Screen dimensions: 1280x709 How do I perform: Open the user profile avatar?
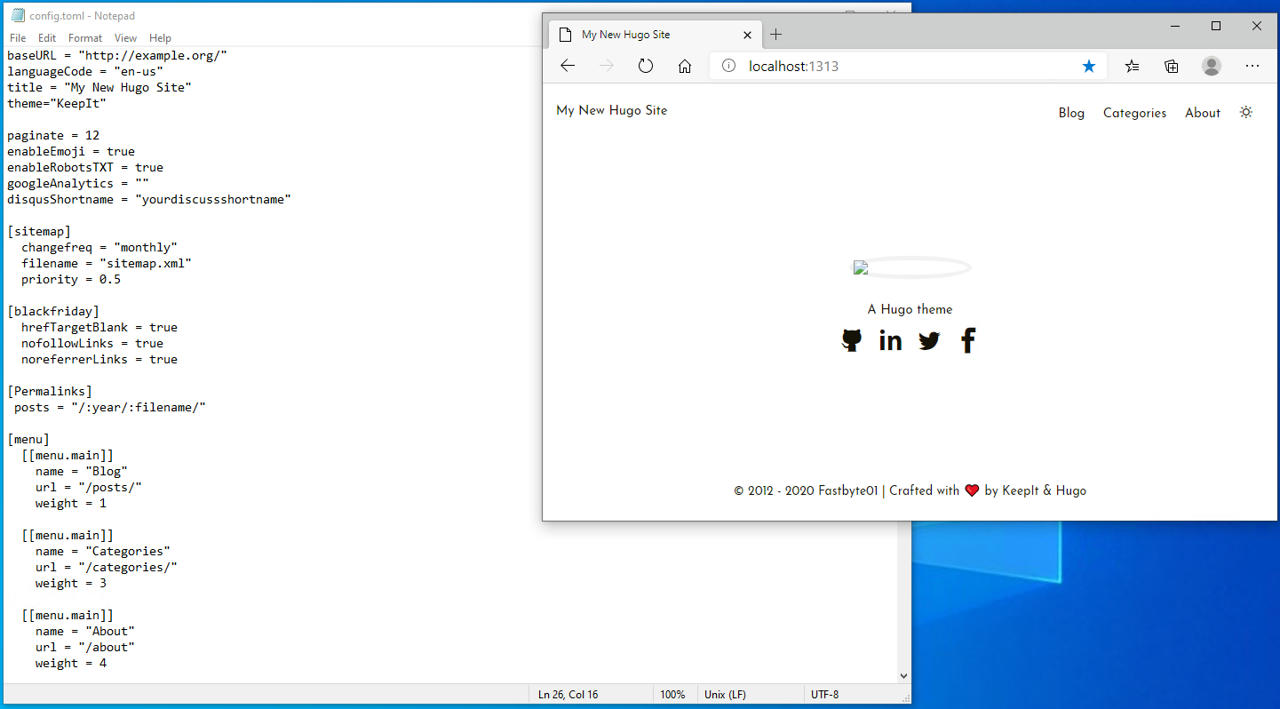point(1211,66)
